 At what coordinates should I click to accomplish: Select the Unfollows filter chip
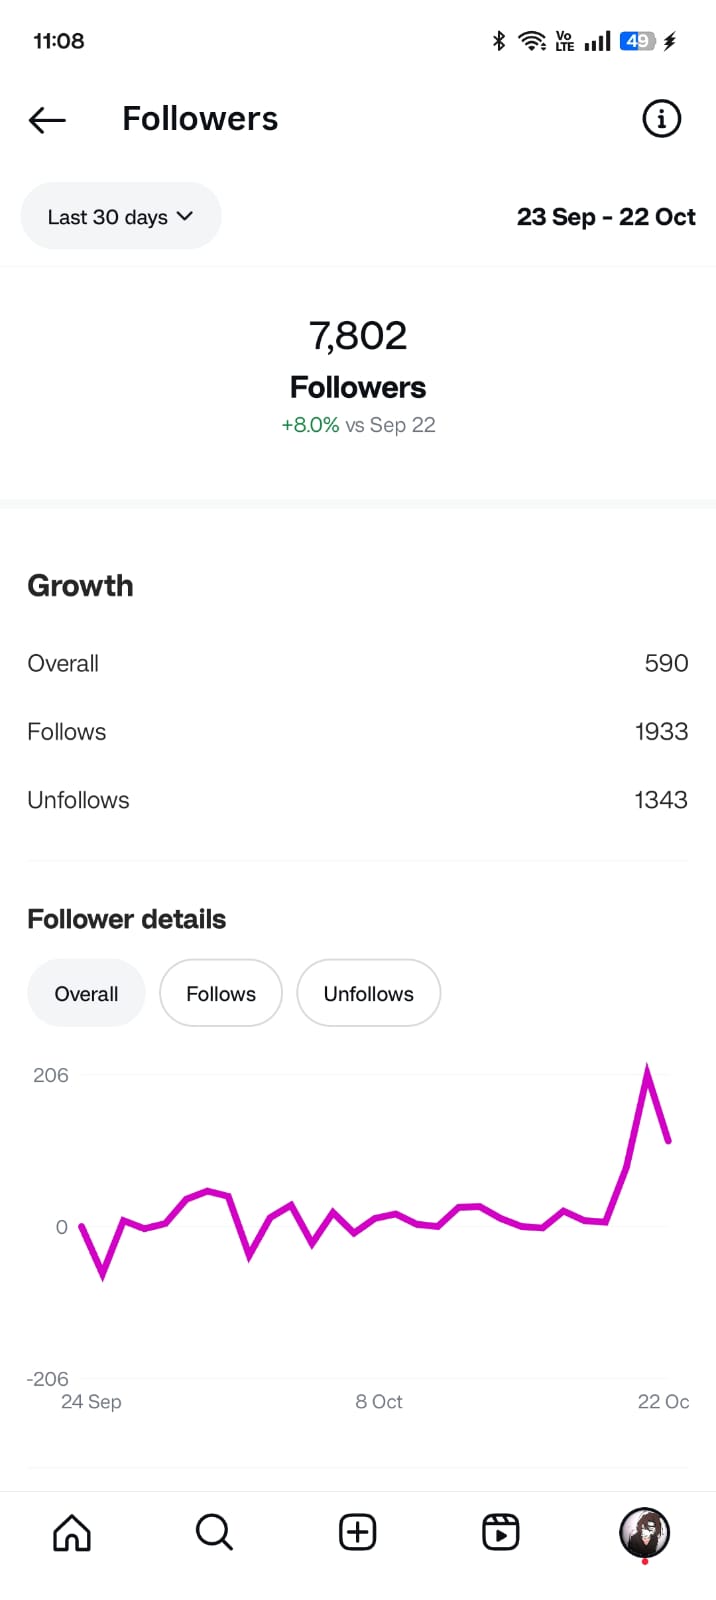click(x=368, y=993)
